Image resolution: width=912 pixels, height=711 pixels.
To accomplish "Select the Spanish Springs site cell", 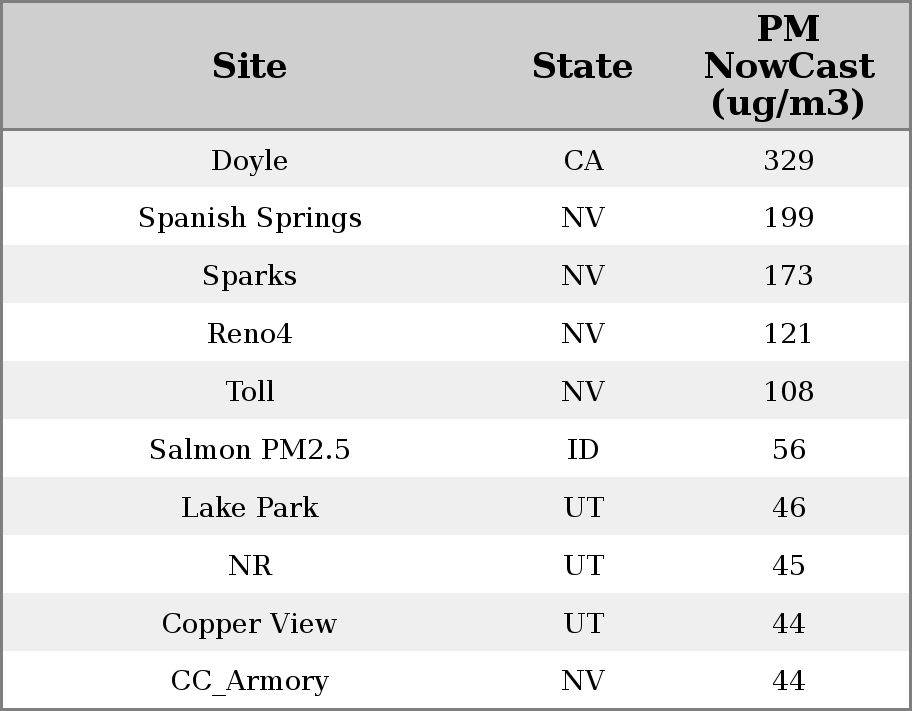I will (249, 218).
